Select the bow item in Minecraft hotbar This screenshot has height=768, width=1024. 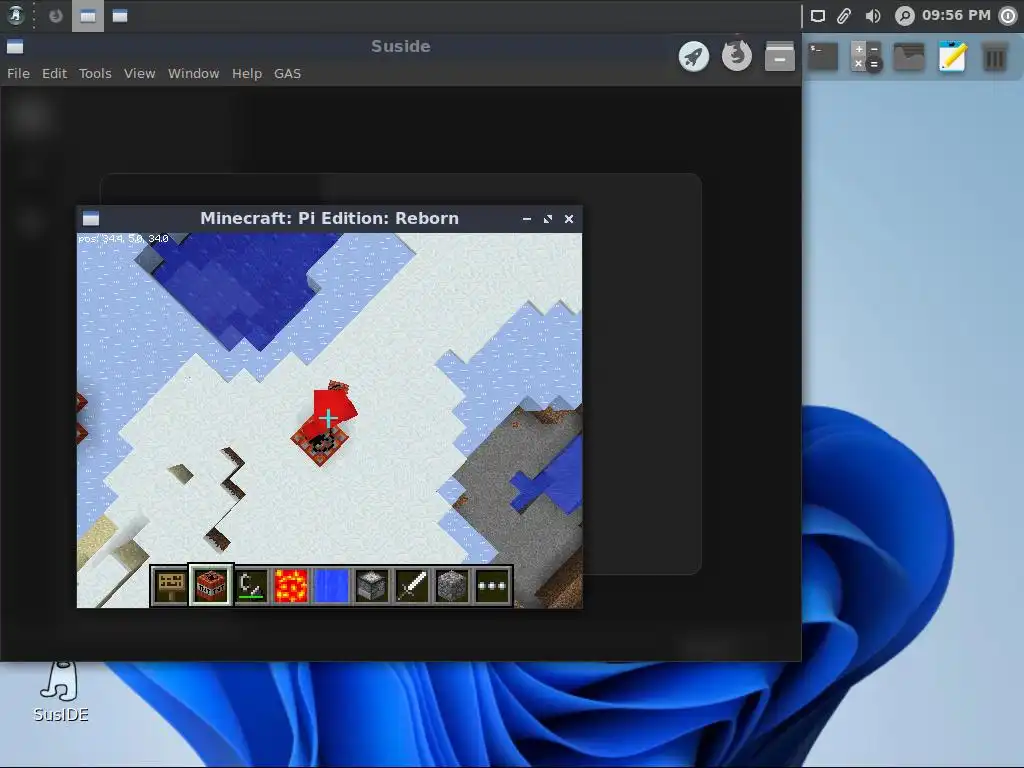click(251, 586)
